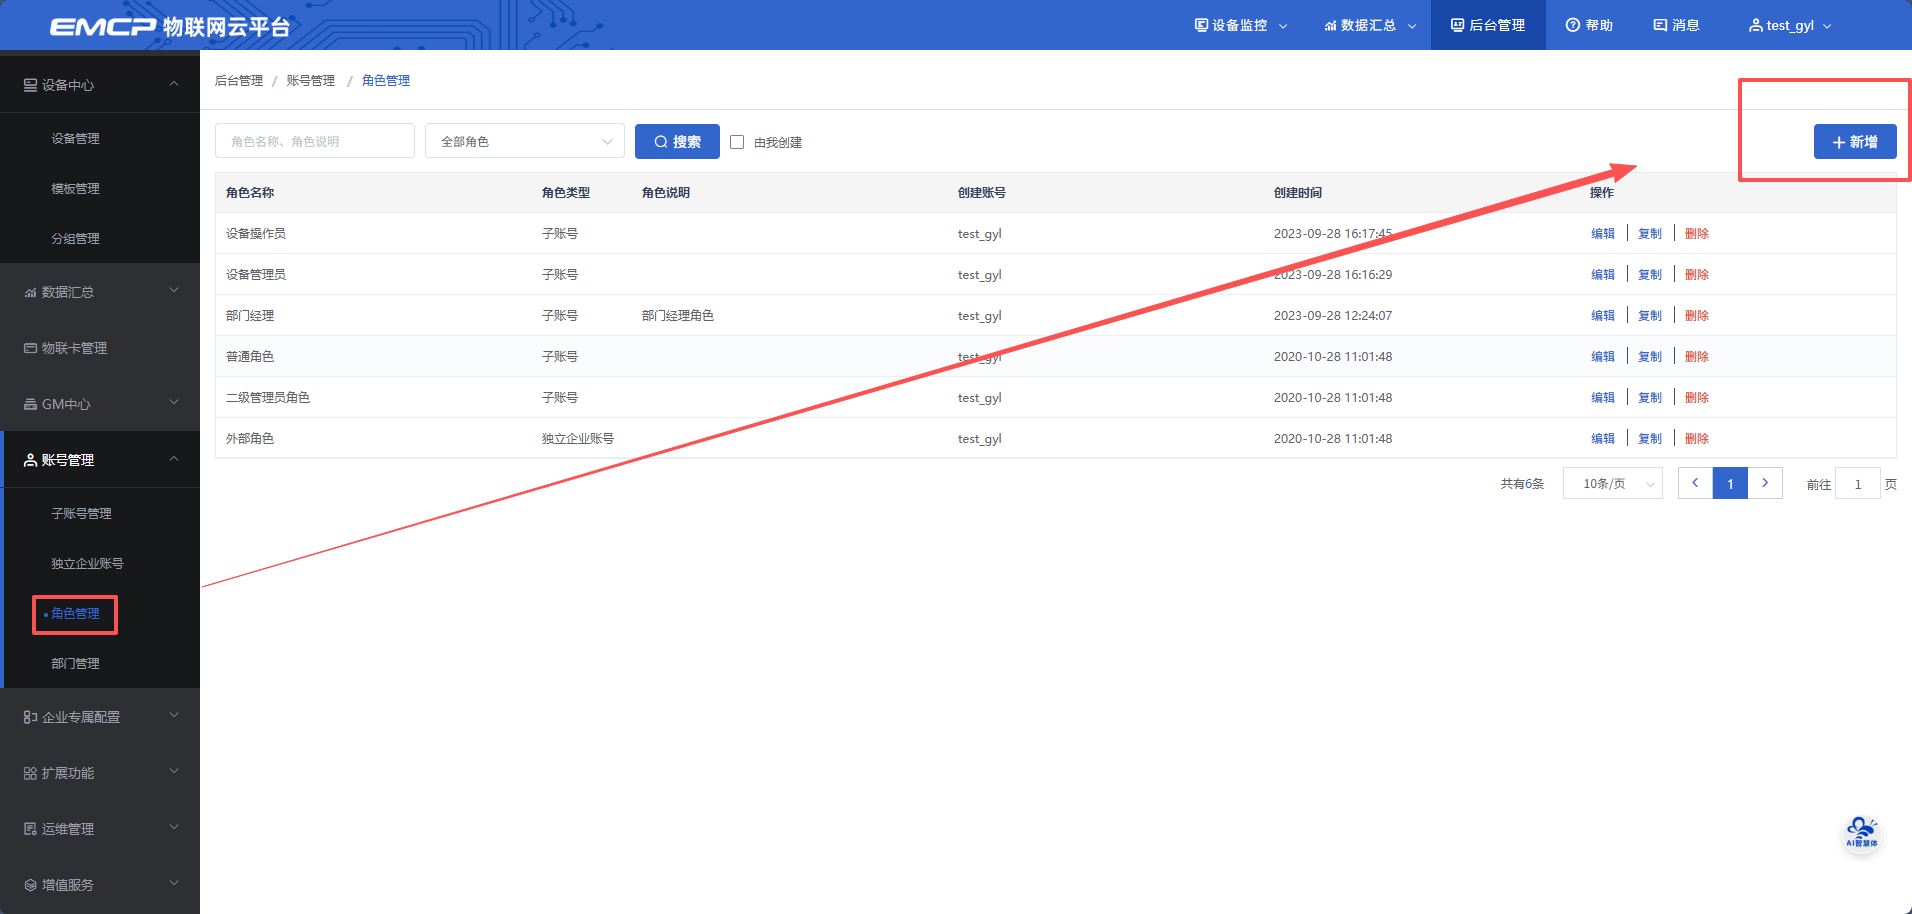Expand the 增值服务 section arrow
Viewport: 1912px width, 914px height.
(x=174, y=884)
